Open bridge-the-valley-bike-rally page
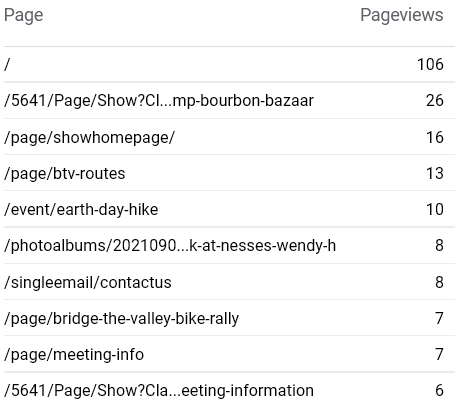The width and height of the screenshot is (455, 411). pos(121,318)
